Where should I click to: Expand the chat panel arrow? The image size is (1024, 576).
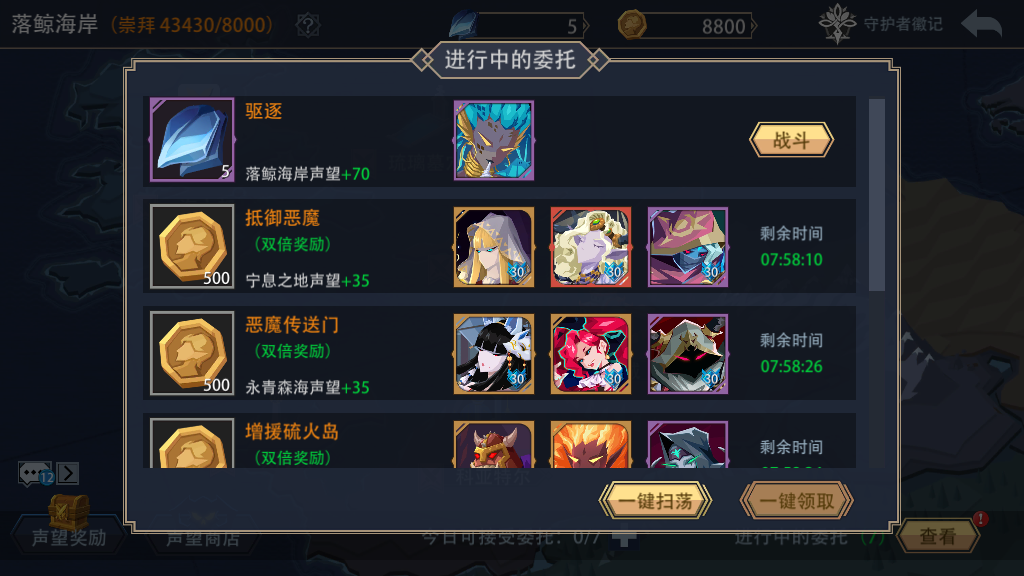pyautogui.click(x=68, y=473)
